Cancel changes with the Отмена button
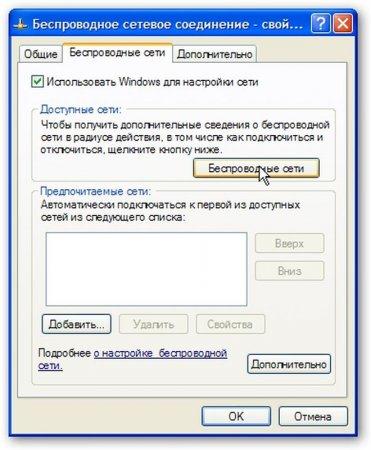The width and height of the screenshot is (371, 450). coord(313,416)
